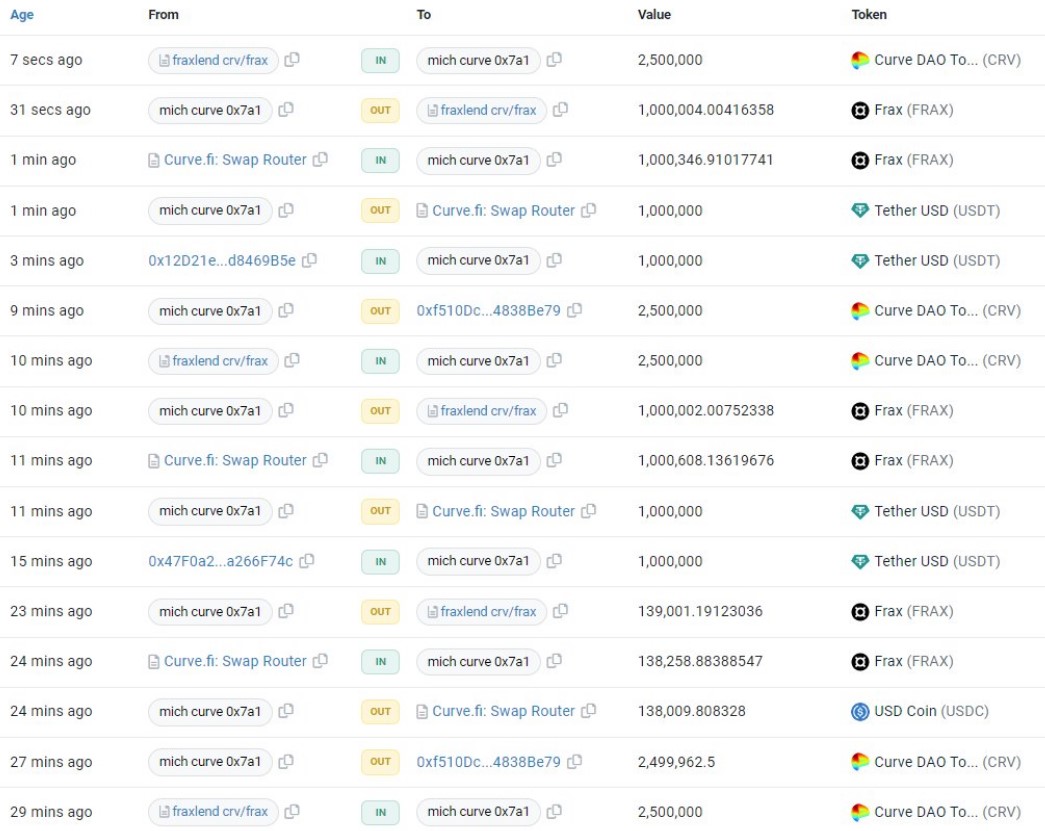The image size is (1045, 831).
Task: Click the Token column header
Action: tap(869, 15)
